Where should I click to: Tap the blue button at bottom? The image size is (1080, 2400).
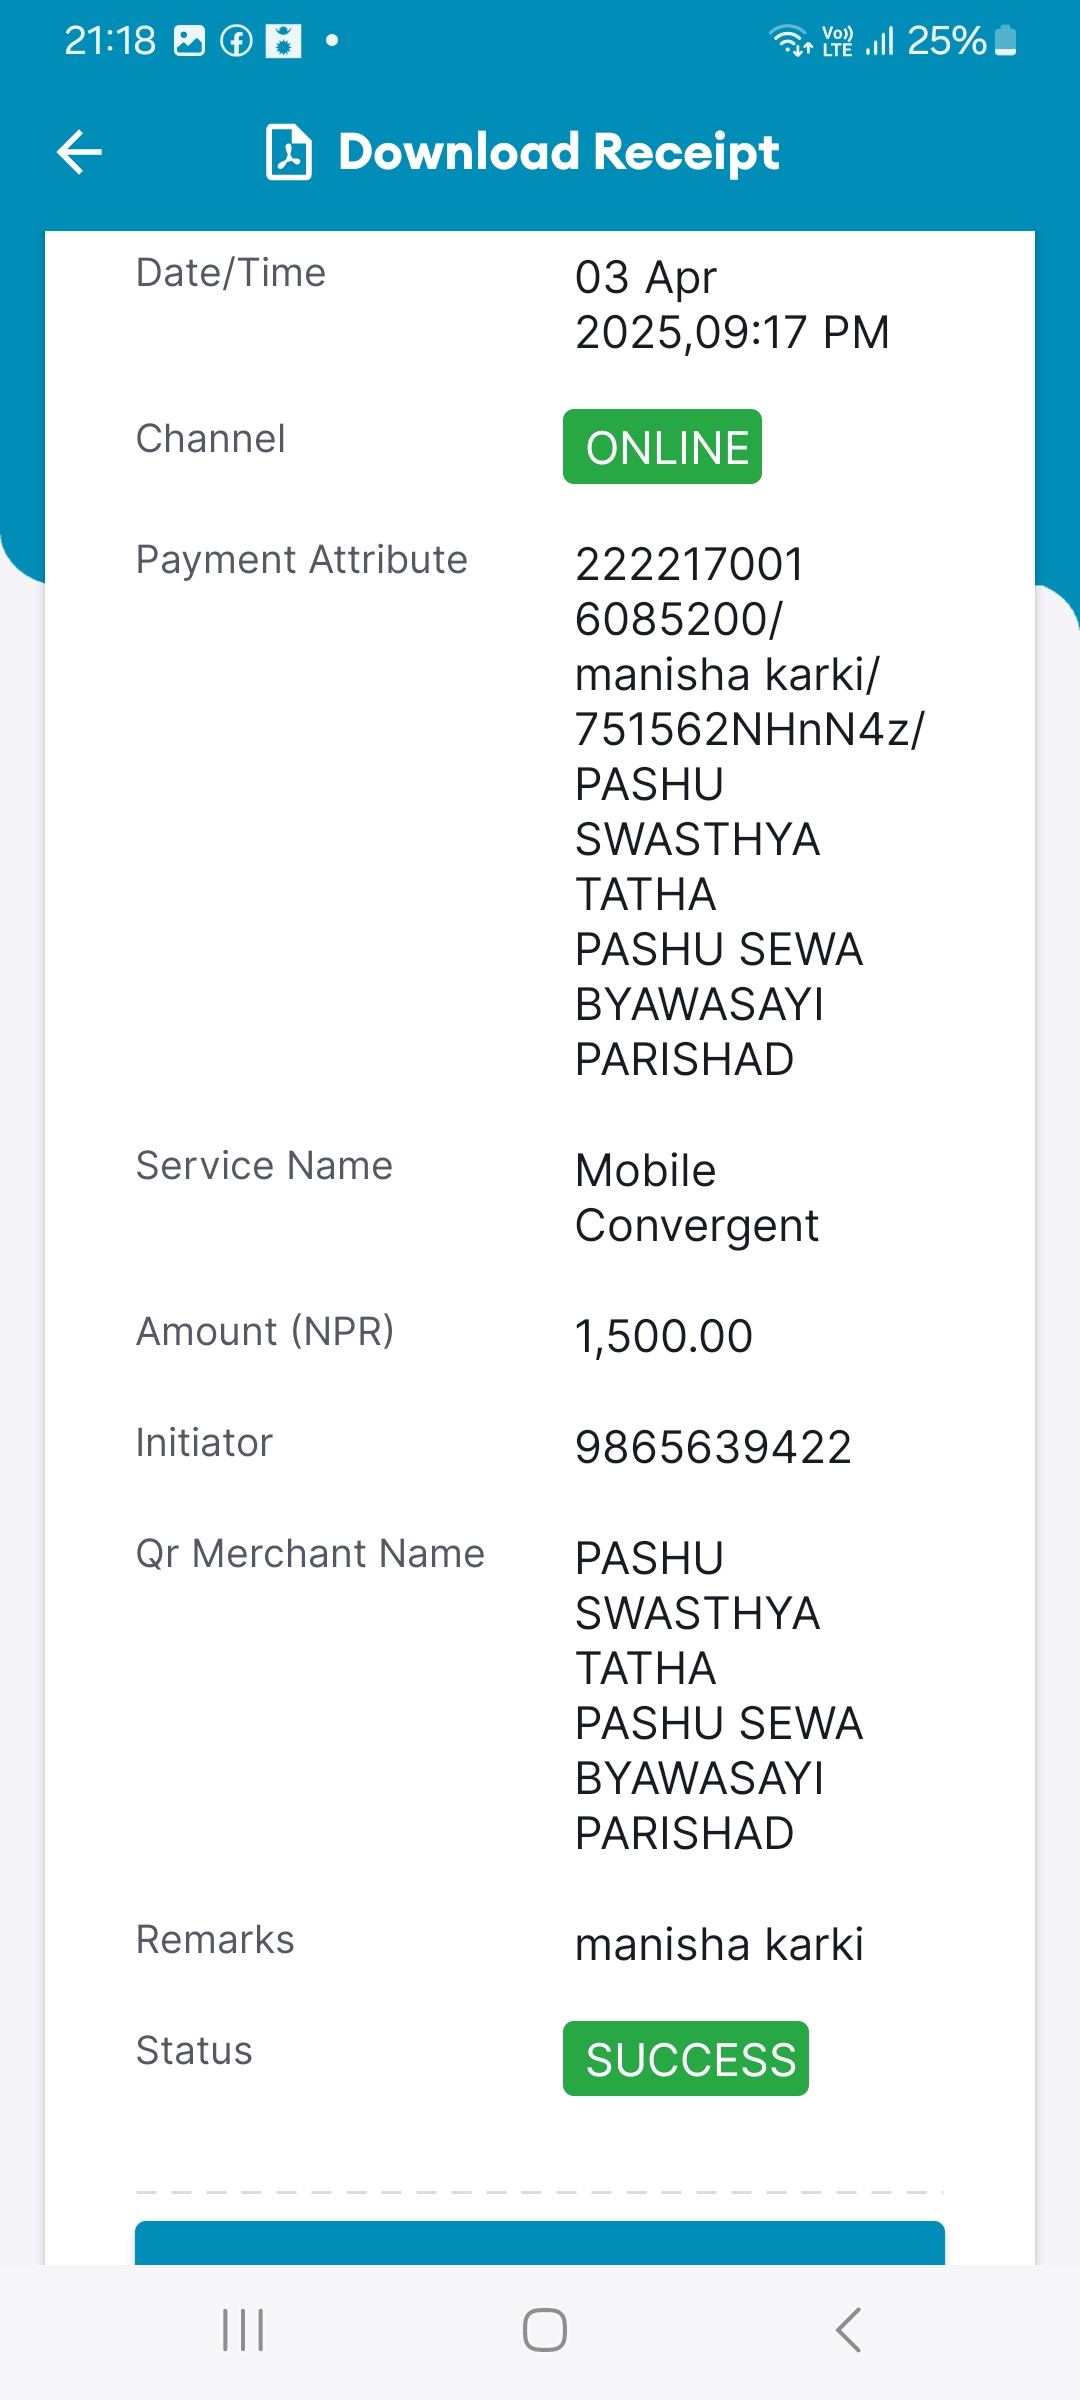pyautogui.click(x=540, y=2242)
